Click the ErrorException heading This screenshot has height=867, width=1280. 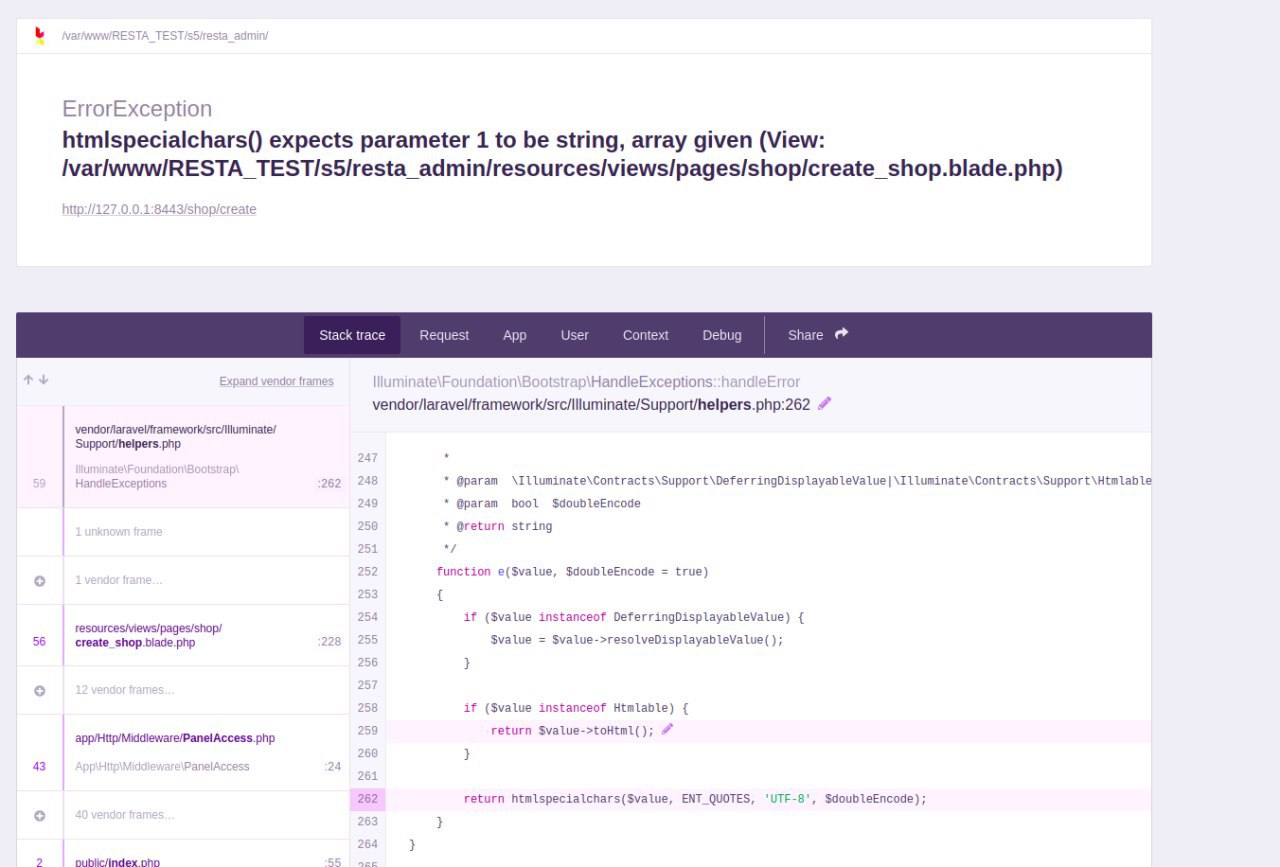tap(137, 109)
